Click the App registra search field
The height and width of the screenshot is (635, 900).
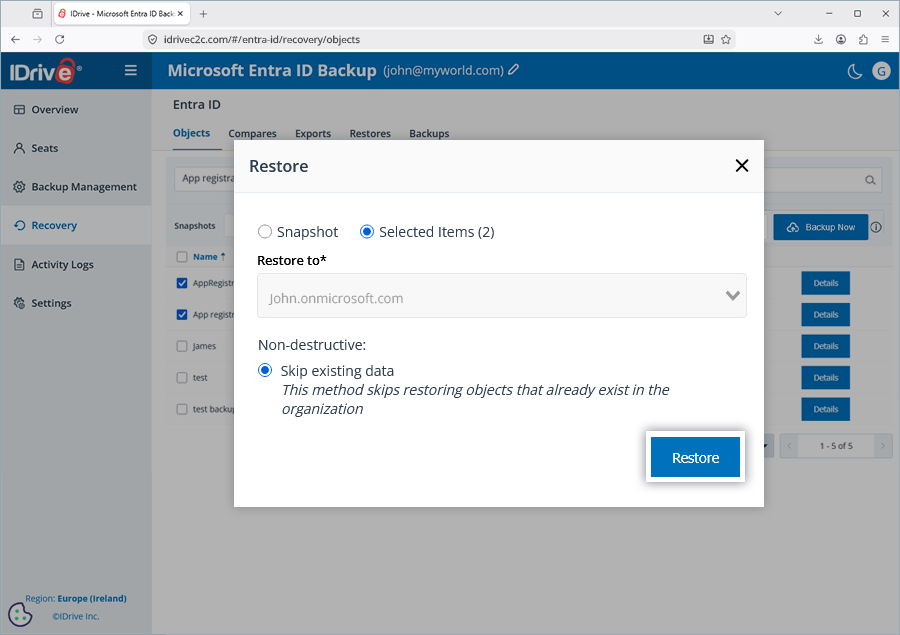205,179
